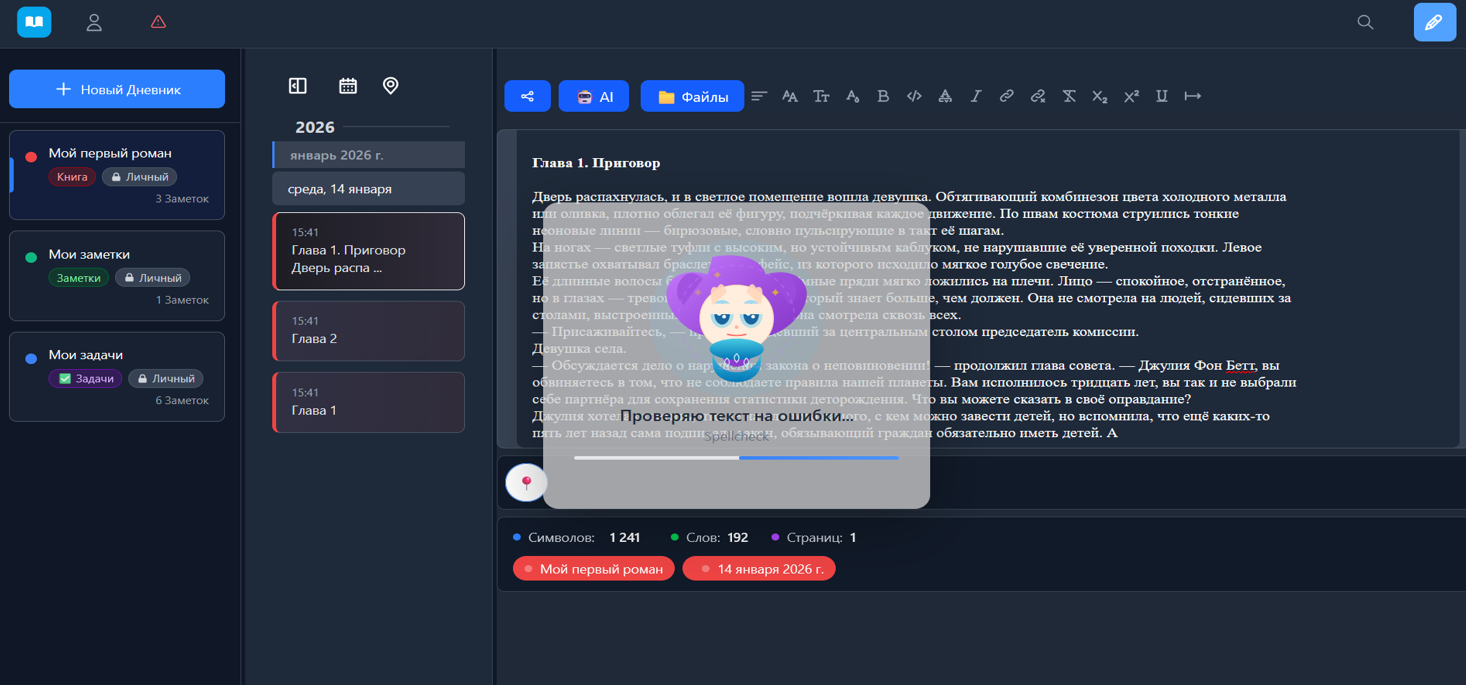Apply italic formatting
This screenshot has height=685, width=1466.
click(x=976, y=96)
